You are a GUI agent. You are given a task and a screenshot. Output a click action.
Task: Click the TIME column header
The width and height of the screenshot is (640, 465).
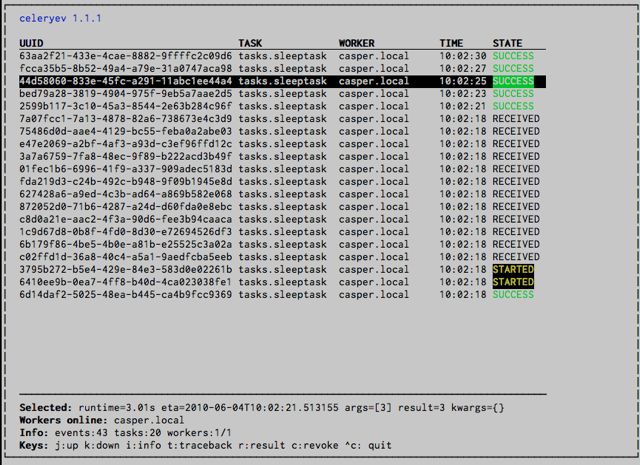451,43
